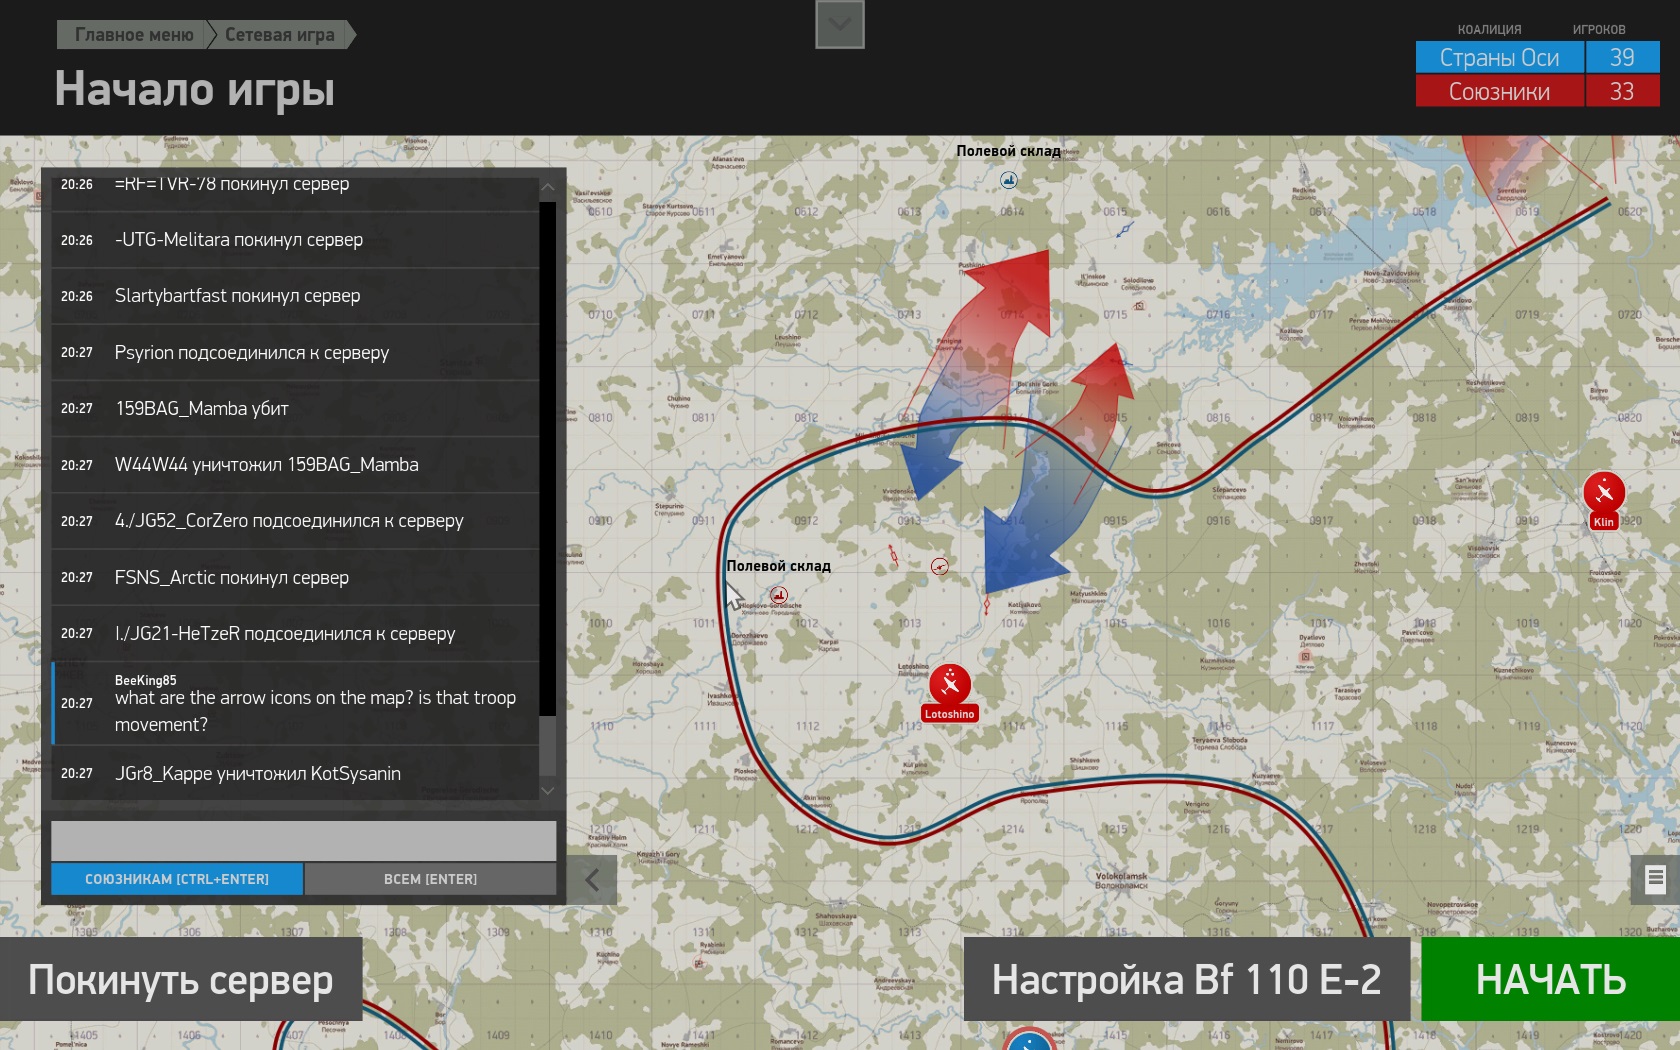Click '4./JG52_CorZero подсоединился к серверу' entry
This screenshot has height=1050, width=1680.
296,521
